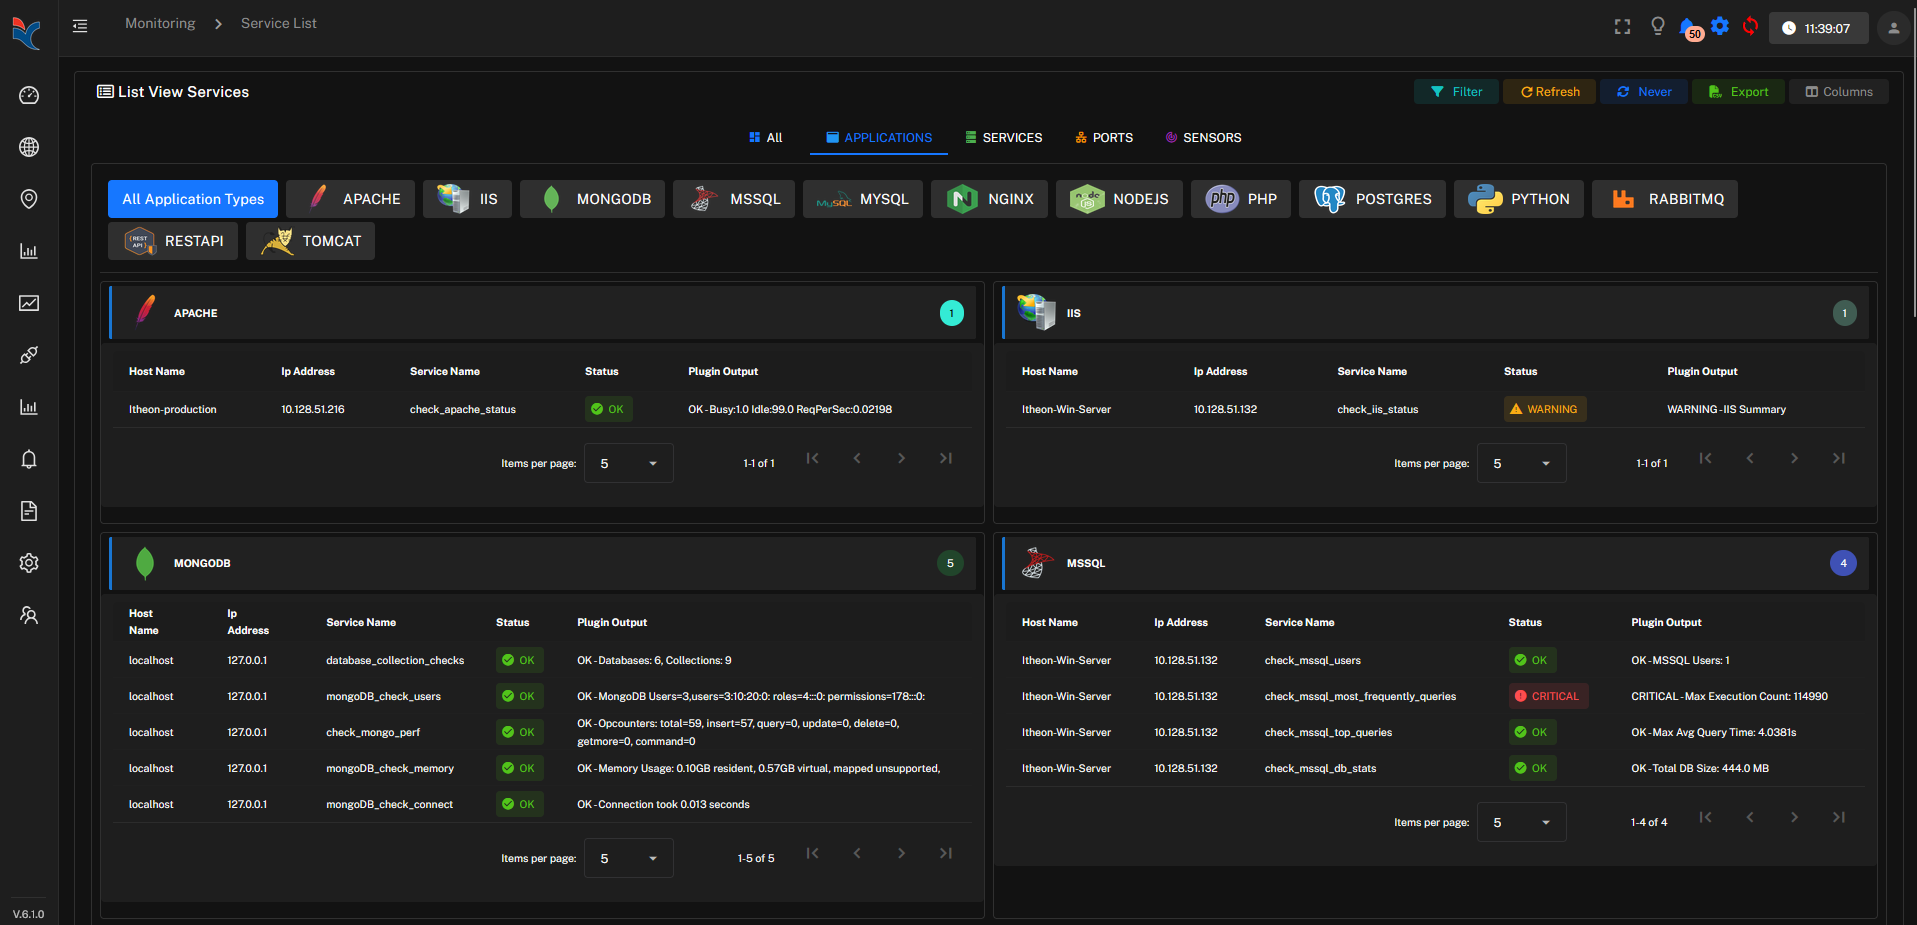Select check_apache_status service name
Viewport: 1917px width, 925px height.
[x=463, y=409]
